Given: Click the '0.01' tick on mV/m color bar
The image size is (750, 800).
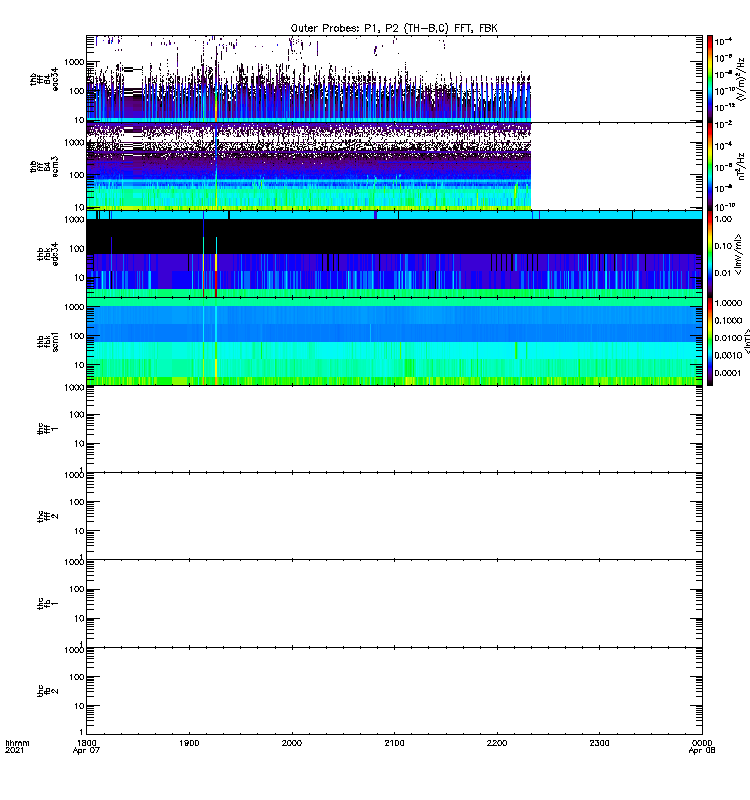Looking at the screenshot, I should (723, 273).
